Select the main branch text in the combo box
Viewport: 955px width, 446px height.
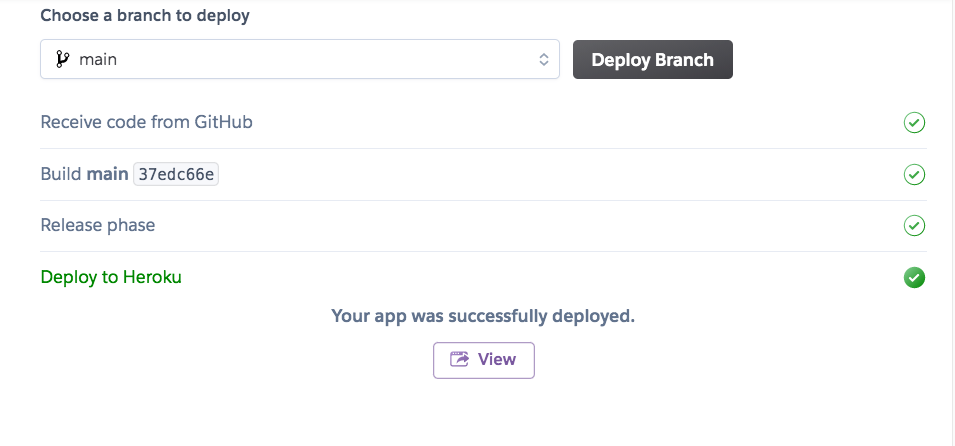[x=98, y=59]
